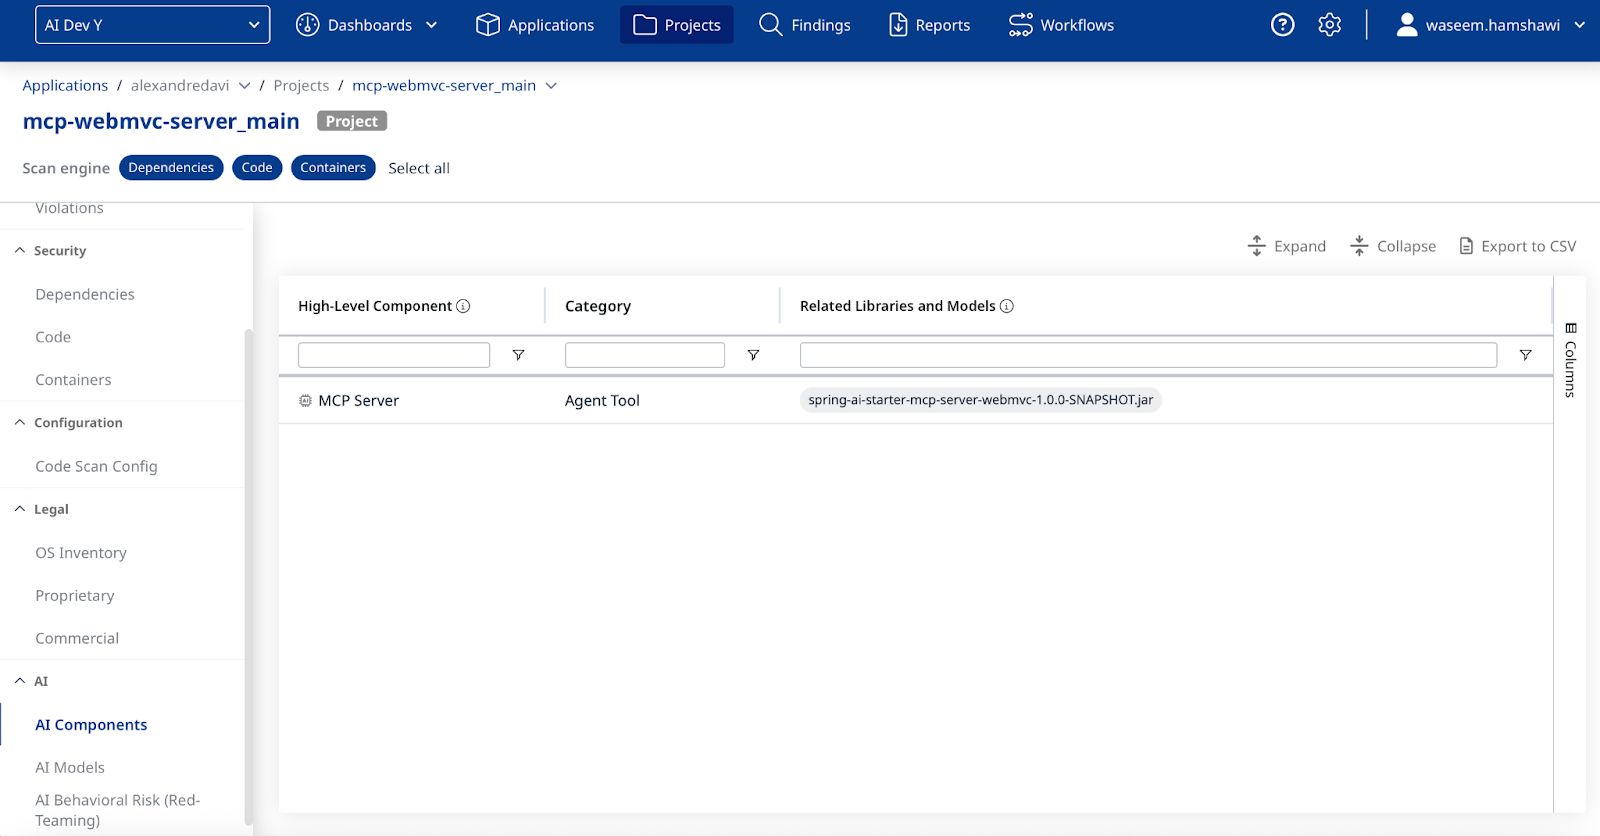Viewport: 1600px width, 836px height.
Task: Open OS Inventory in sidebar
Action: pos(81,553)
